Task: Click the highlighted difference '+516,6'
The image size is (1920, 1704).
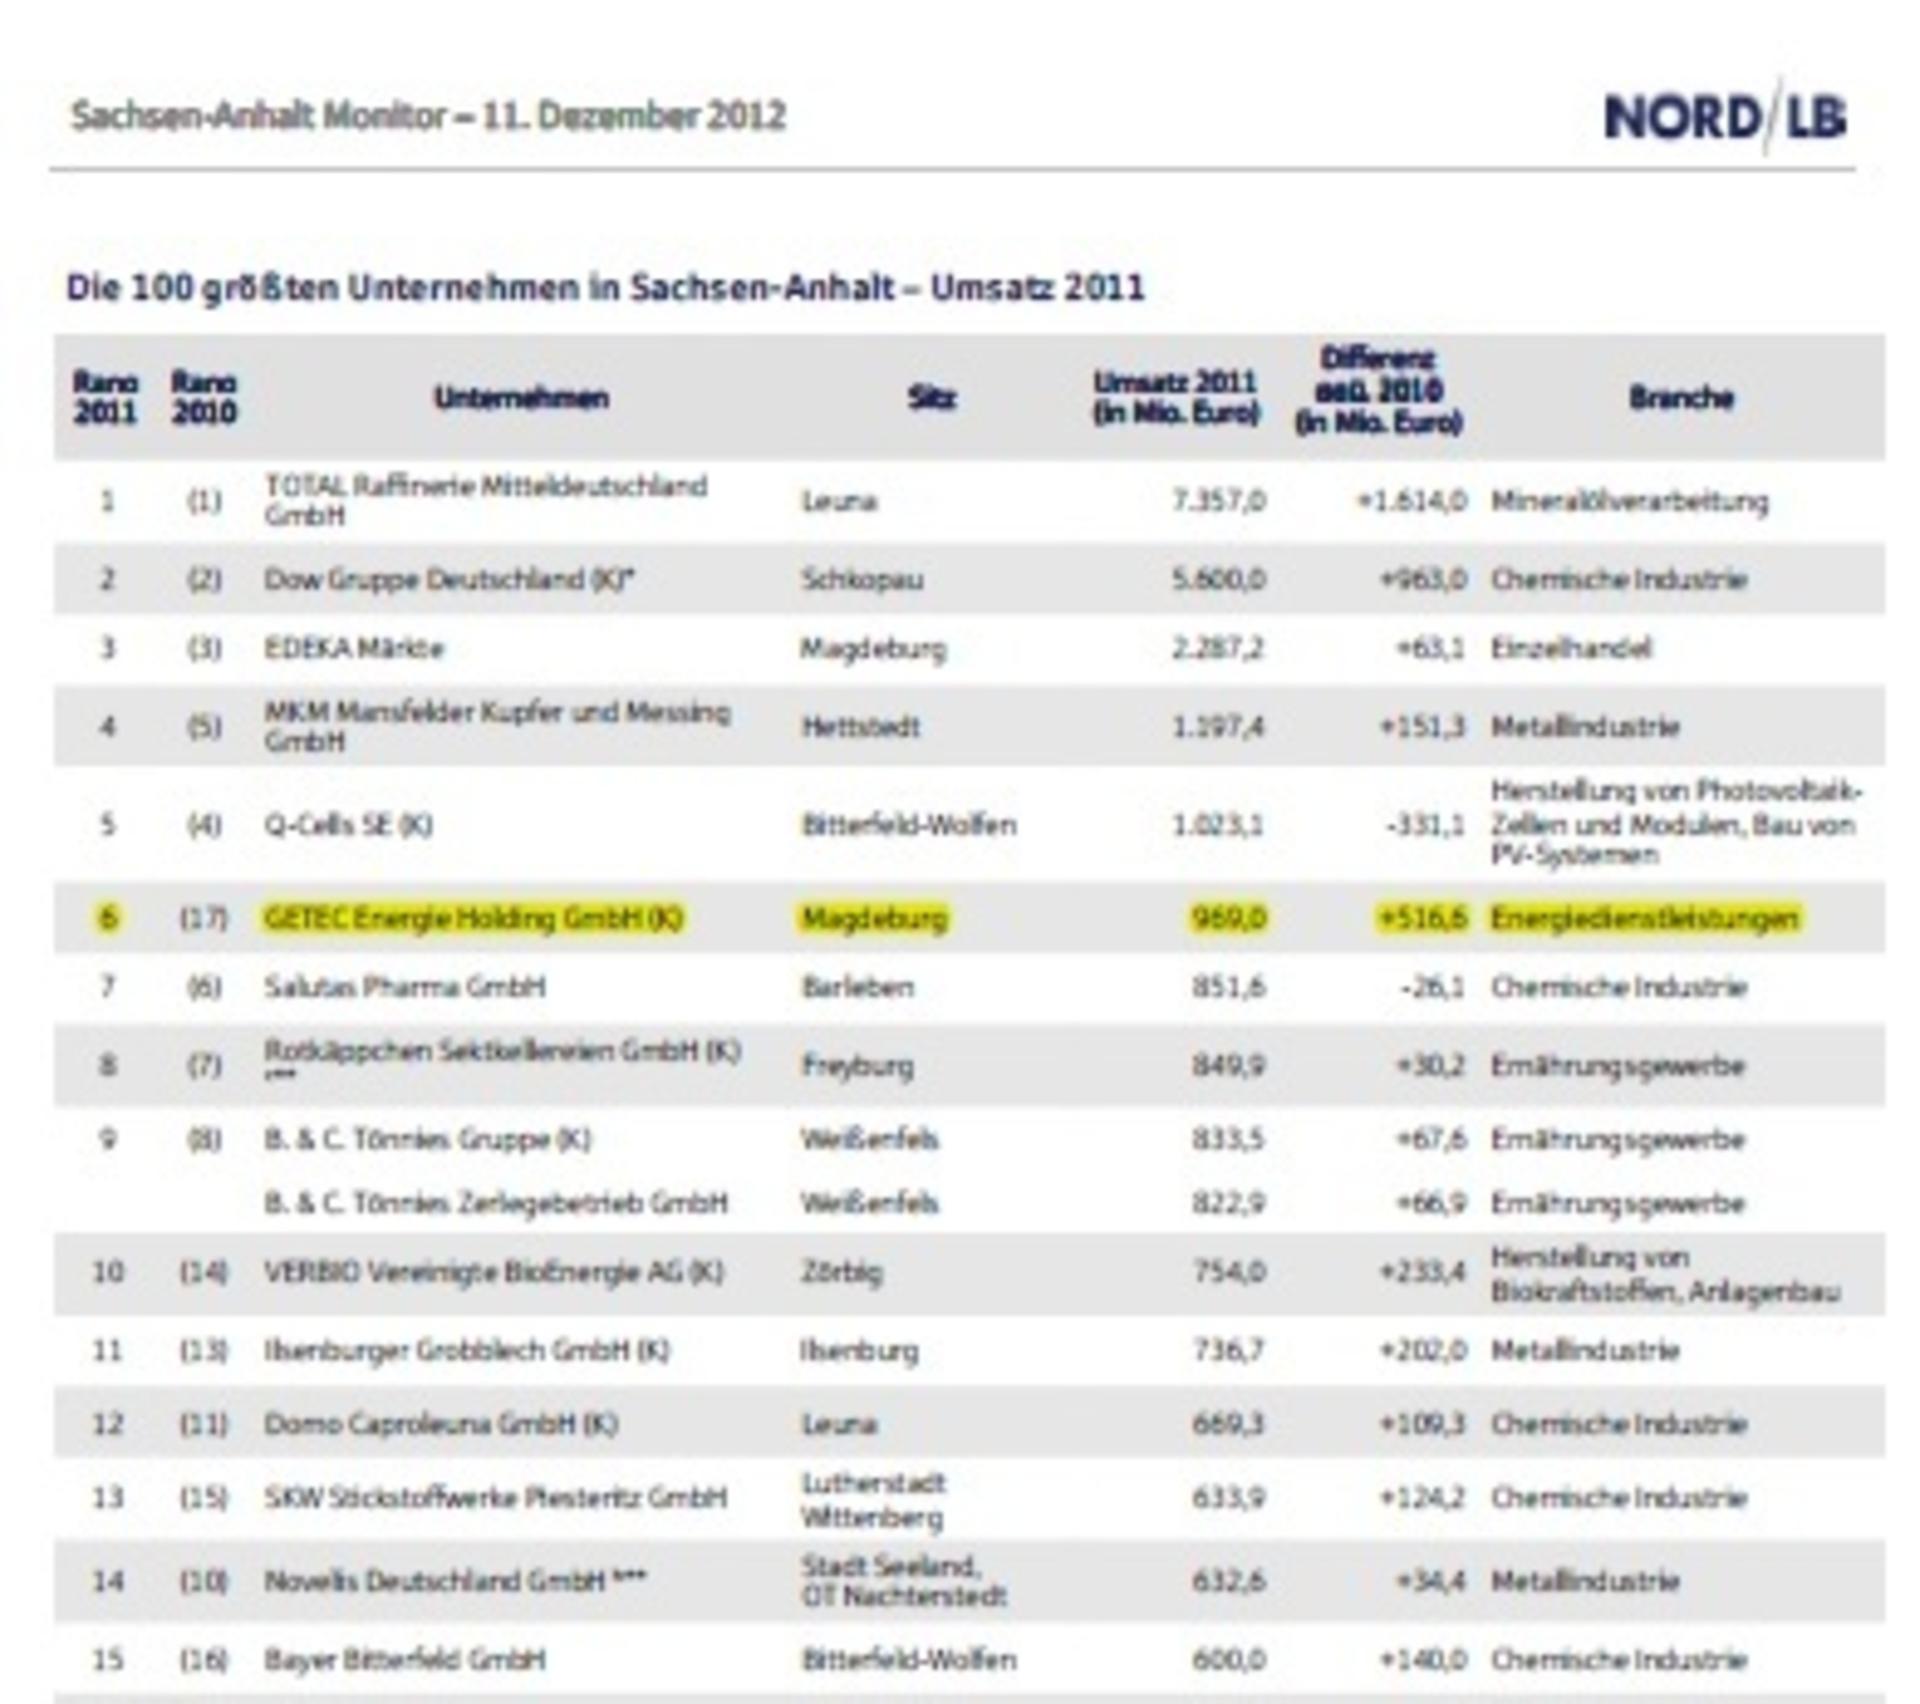Action: 1423,918
